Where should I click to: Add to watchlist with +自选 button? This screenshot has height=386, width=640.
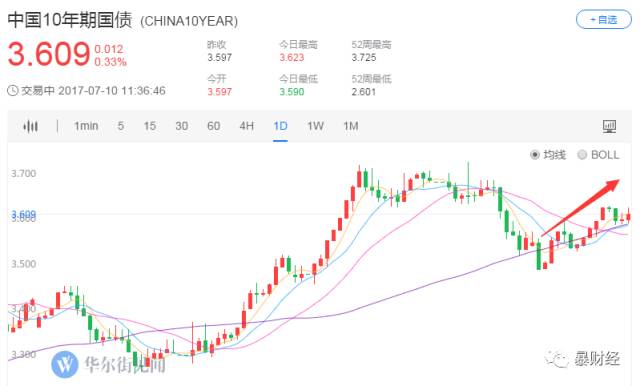(x=604, y=20)
